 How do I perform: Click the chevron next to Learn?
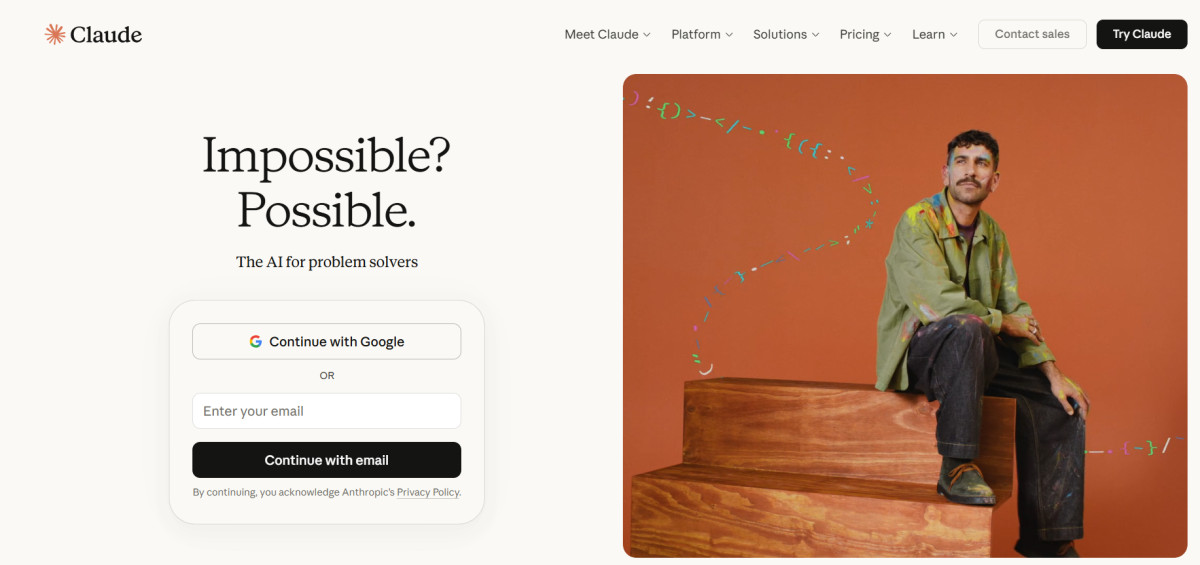pos(953,35)
